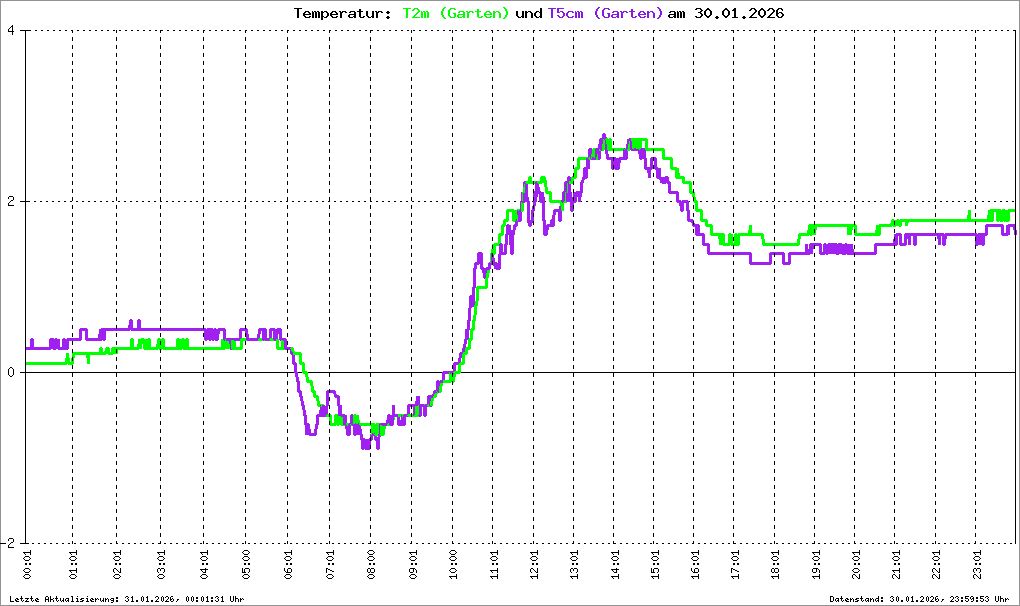Select the 03:01 time axis label
Screen dimensions: 1020x606
162,565
